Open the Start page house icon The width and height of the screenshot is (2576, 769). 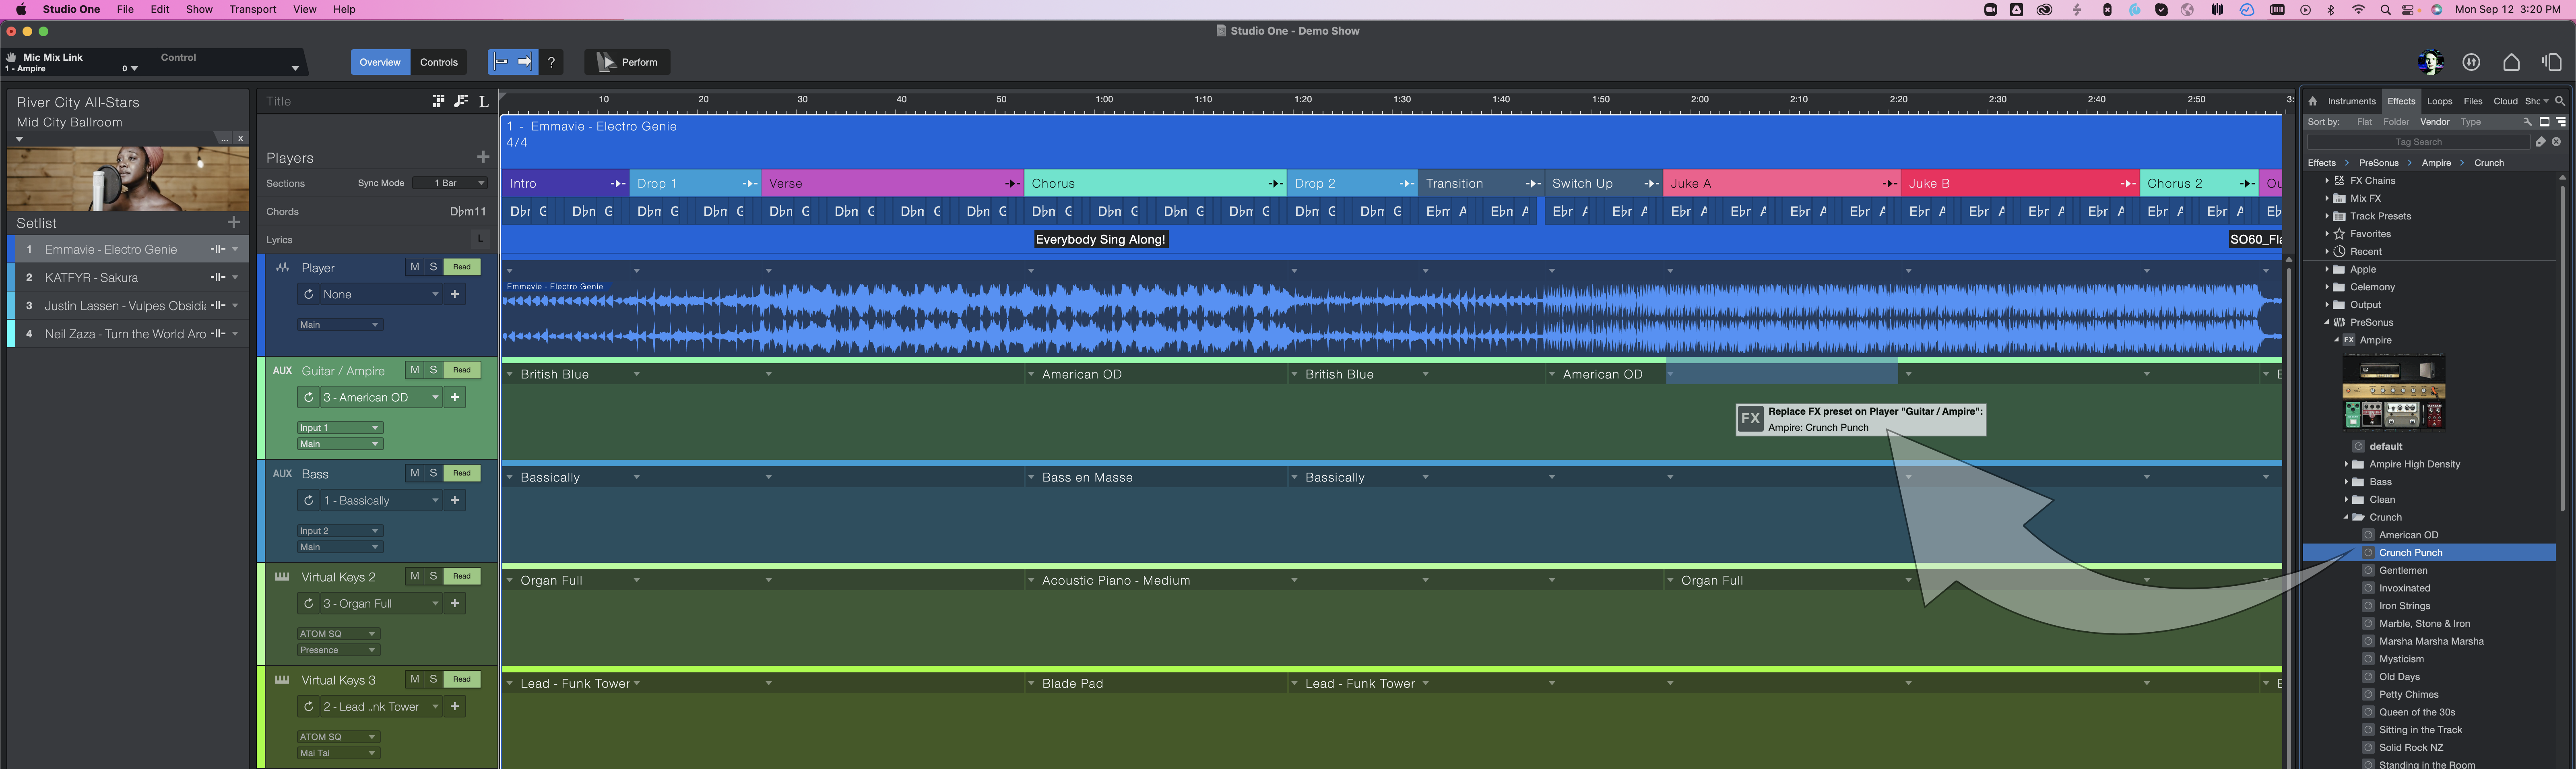click(2511, 62)
